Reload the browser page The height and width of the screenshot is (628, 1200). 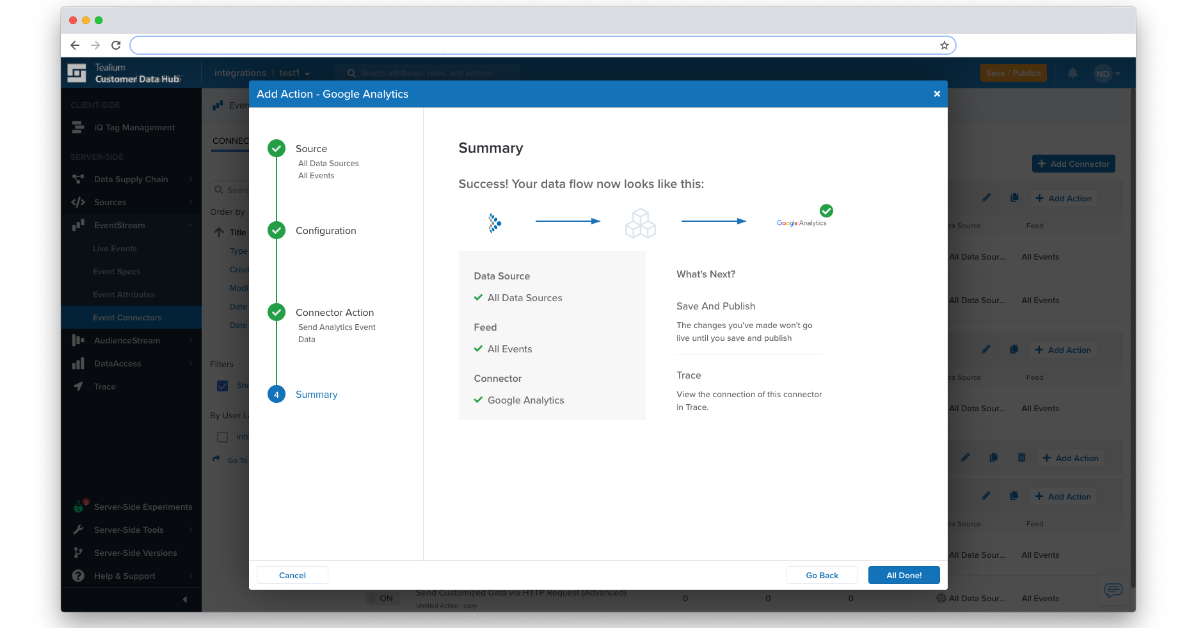(x=116, y=45)
